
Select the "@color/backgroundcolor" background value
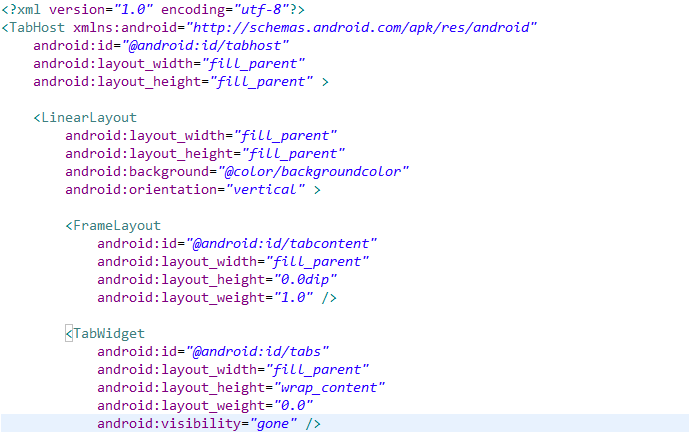coord(314,171)
